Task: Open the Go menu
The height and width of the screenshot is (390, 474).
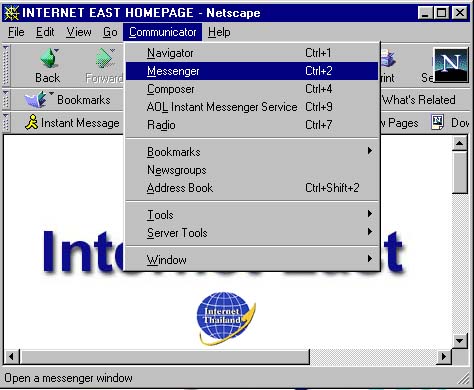Action: (110, 32)
